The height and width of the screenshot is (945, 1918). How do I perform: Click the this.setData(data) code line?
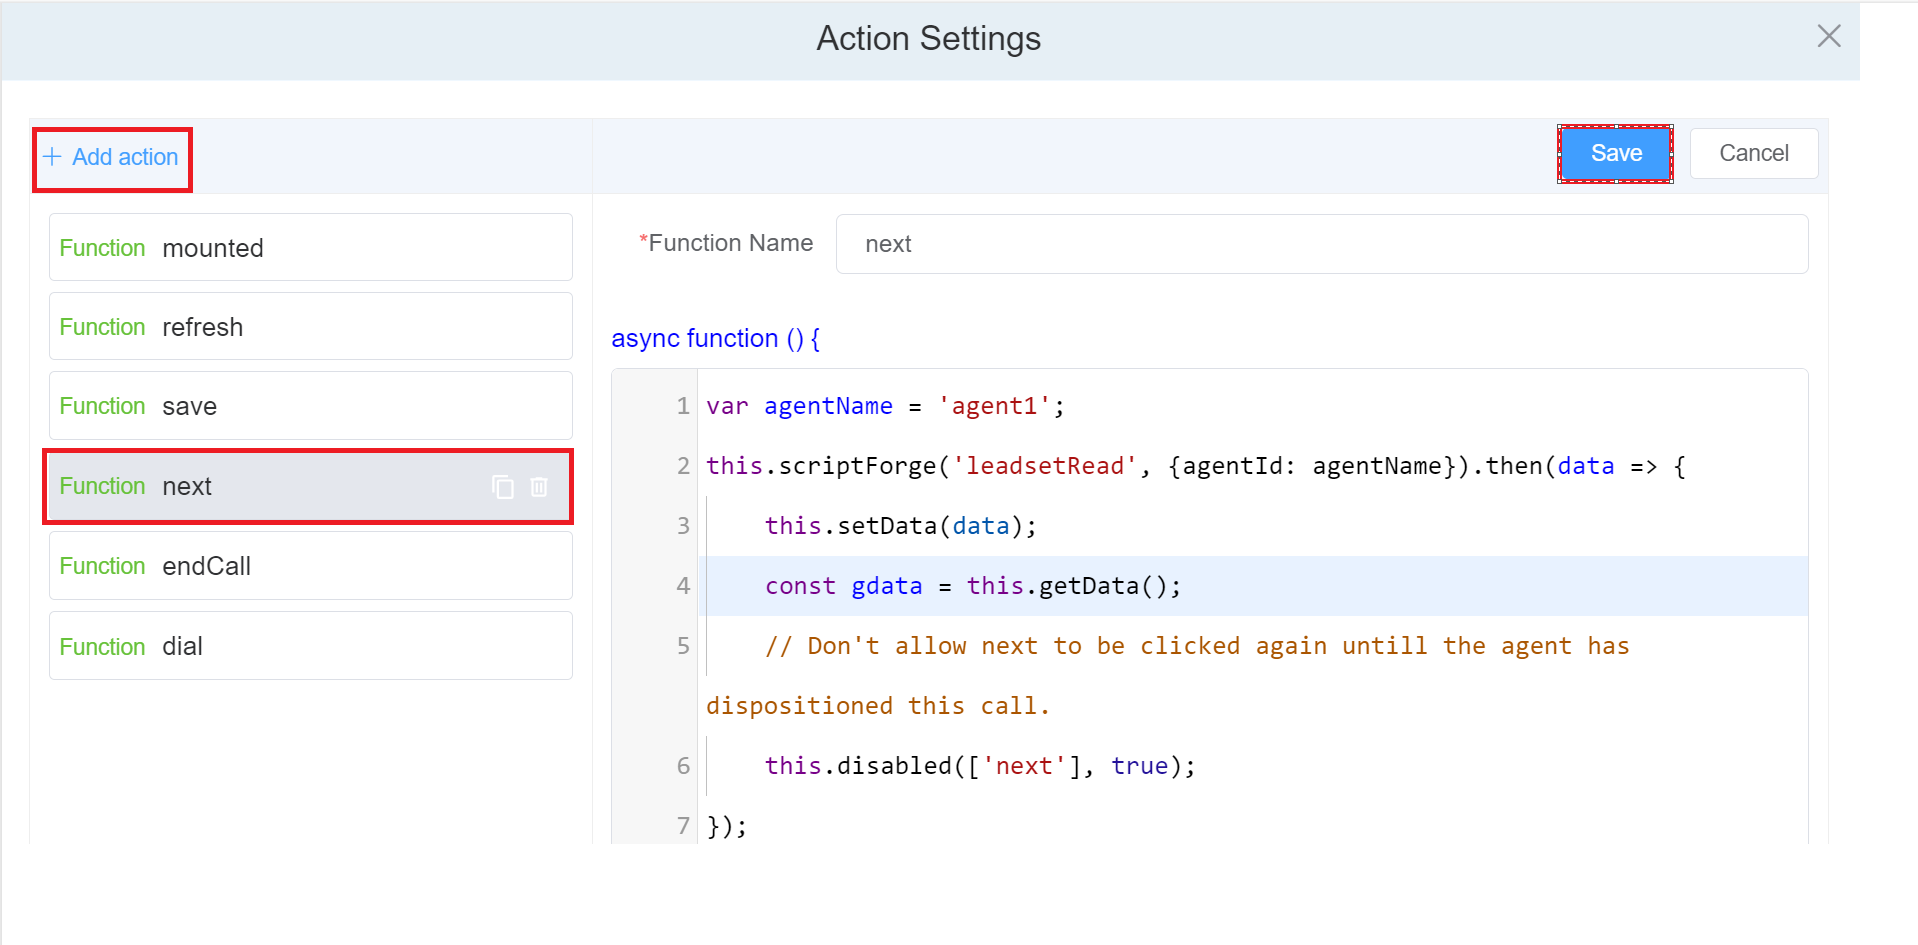click(900, 527)
